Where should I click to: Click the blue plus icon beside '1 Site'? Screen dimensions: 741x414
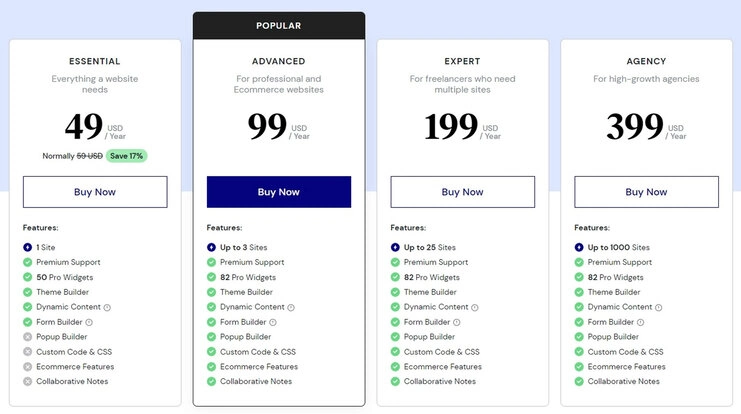coord(27,247)
